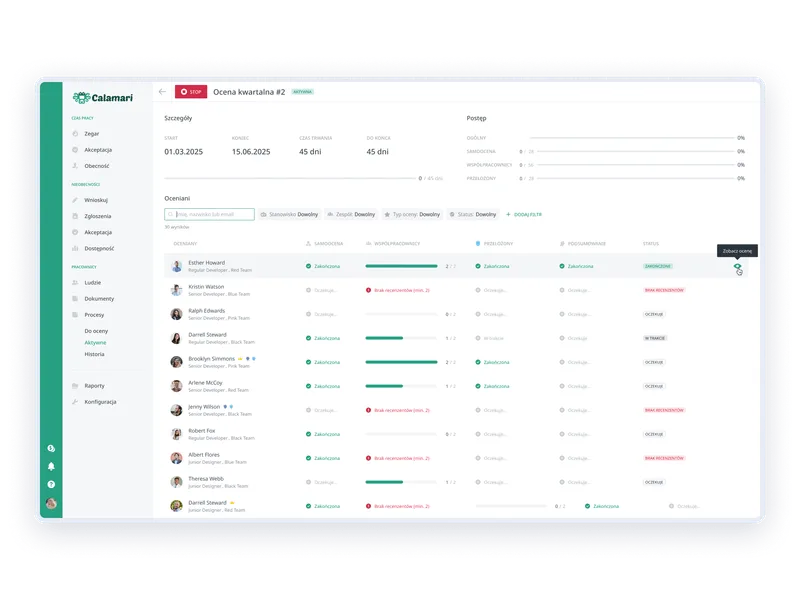Click the help question mark icon

tap(51, 484)
